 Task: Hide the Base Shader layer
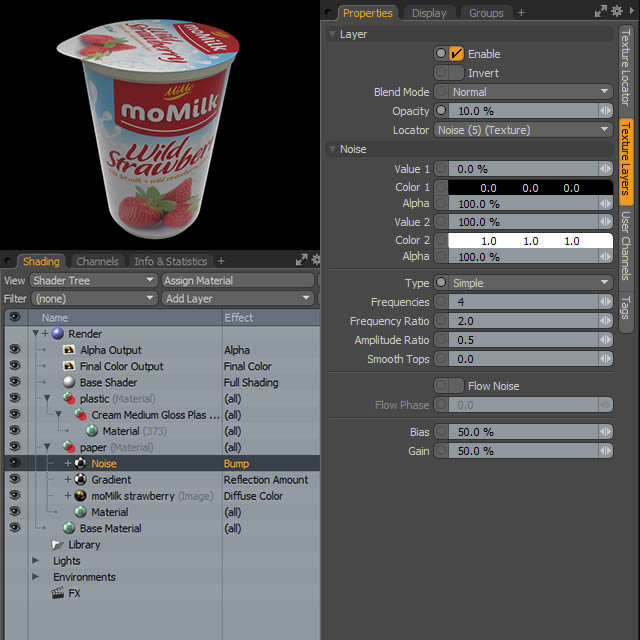[15, 381]
